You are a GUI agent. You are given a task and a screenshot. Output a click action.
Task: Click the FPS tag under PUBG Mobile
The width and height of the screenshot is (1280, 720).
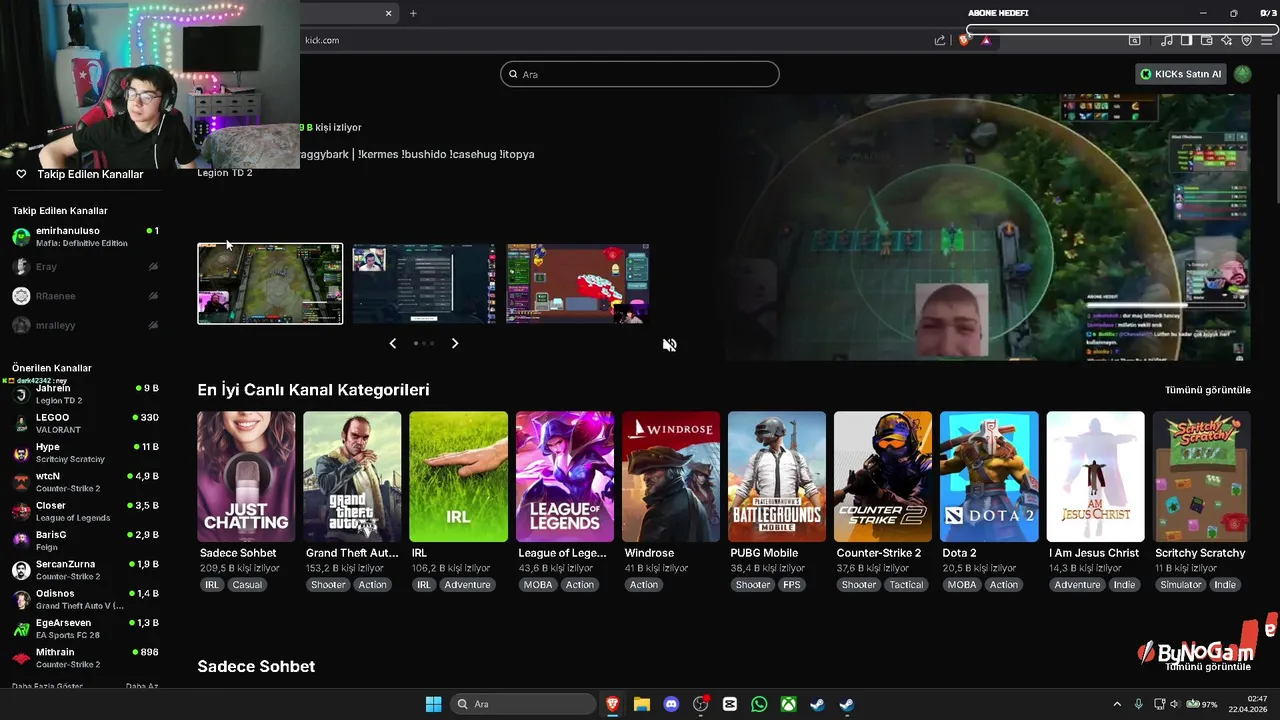(x=792, y=585)
